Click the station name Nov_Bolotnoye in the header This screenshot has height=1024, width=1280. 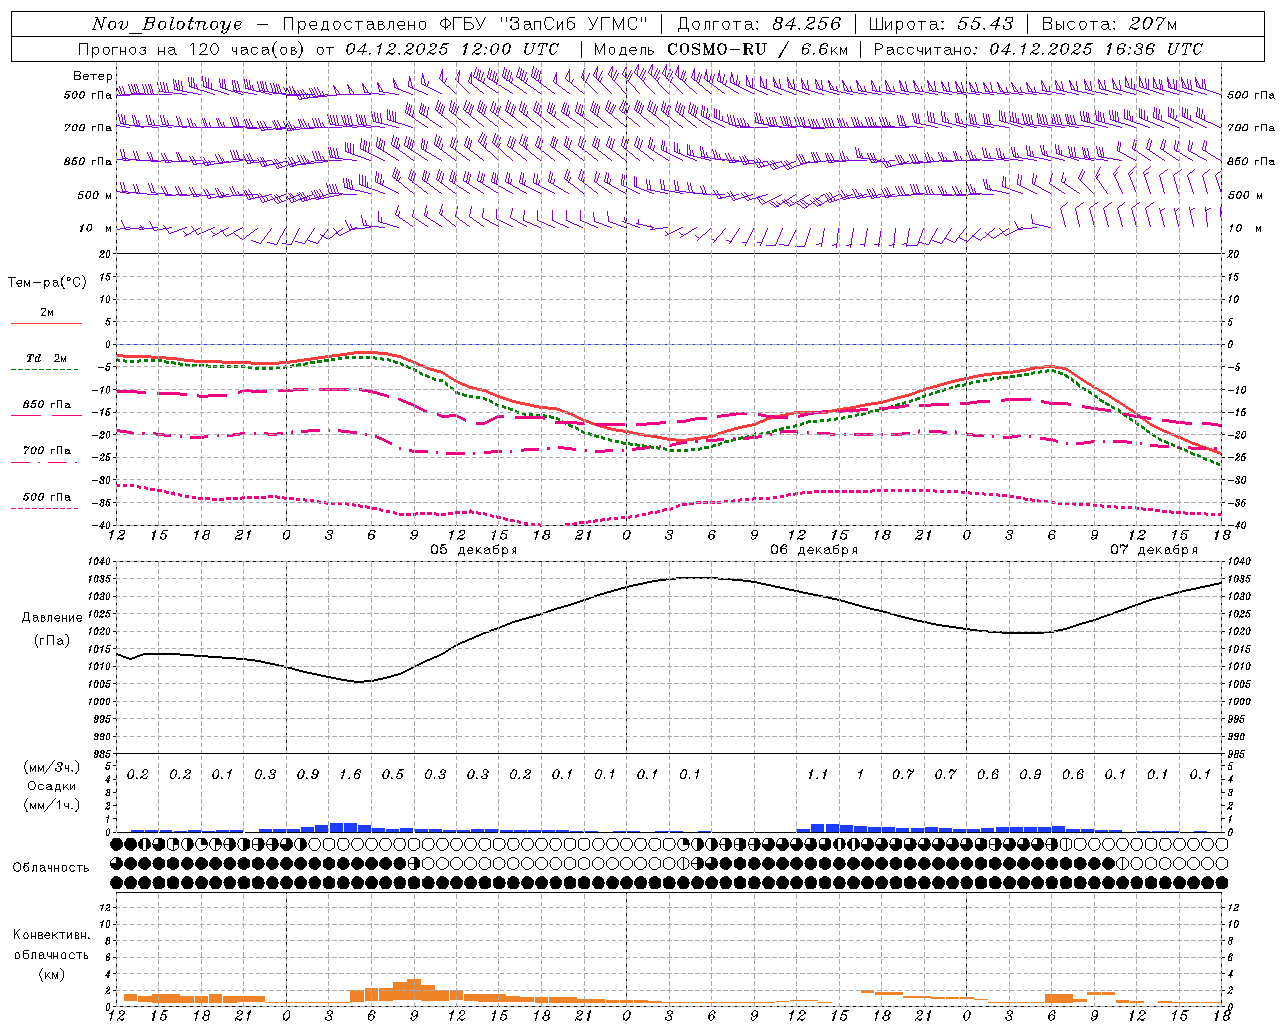[x=167, y=24]
